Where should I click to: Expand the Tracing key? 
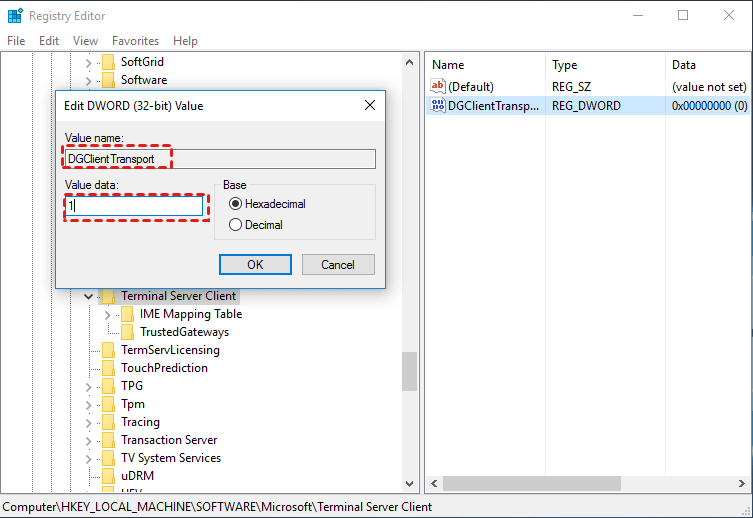pos(88,422)
